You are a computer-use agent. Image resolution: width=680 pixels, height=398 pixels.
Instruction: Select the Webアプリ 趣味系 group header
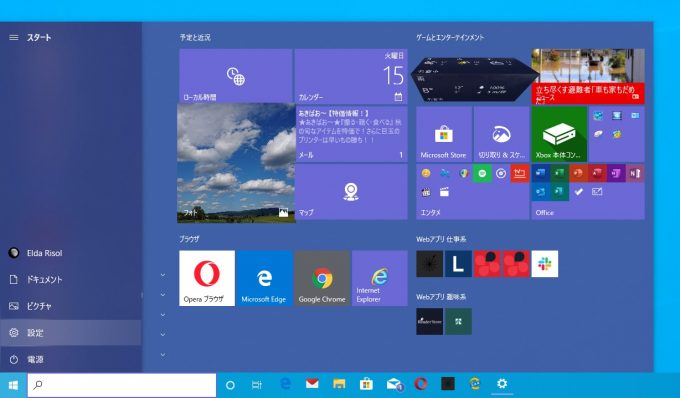[441, 297]
